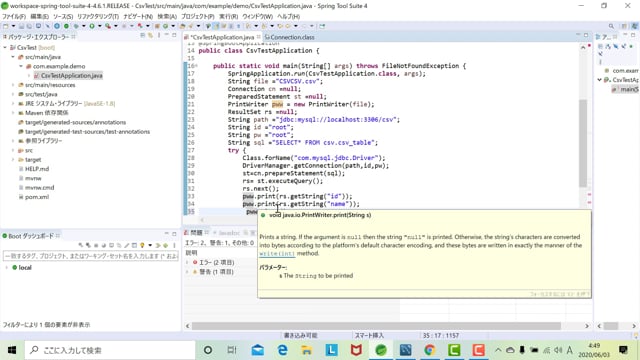Click the green diamond icon in Boot Dashboard toolbar
The height and width of the screenshot is (360, 640).
tap(165, 245)
